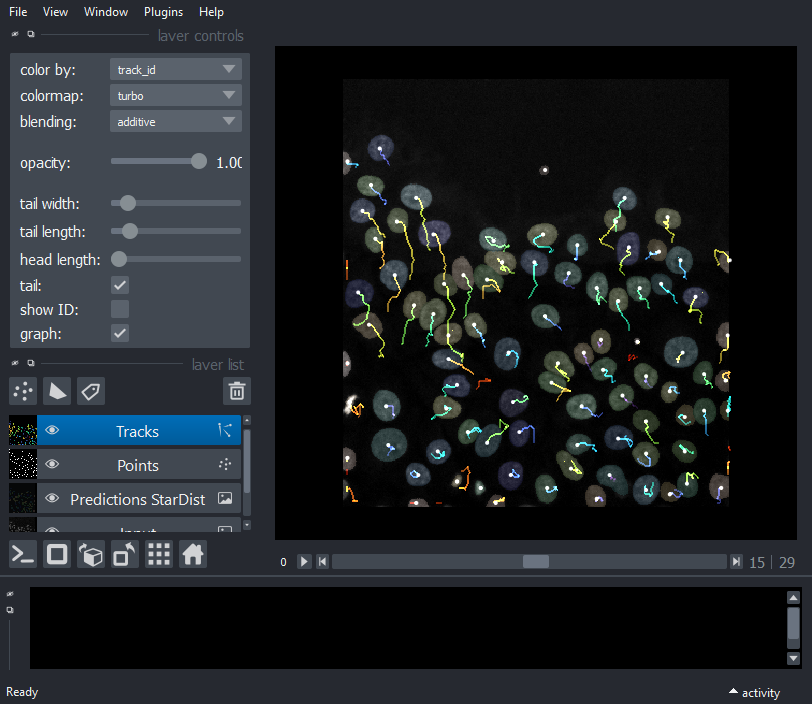812x704 pixels.
Task: Delete selected layer with trash icon
Action: click(x=237, y=391)
